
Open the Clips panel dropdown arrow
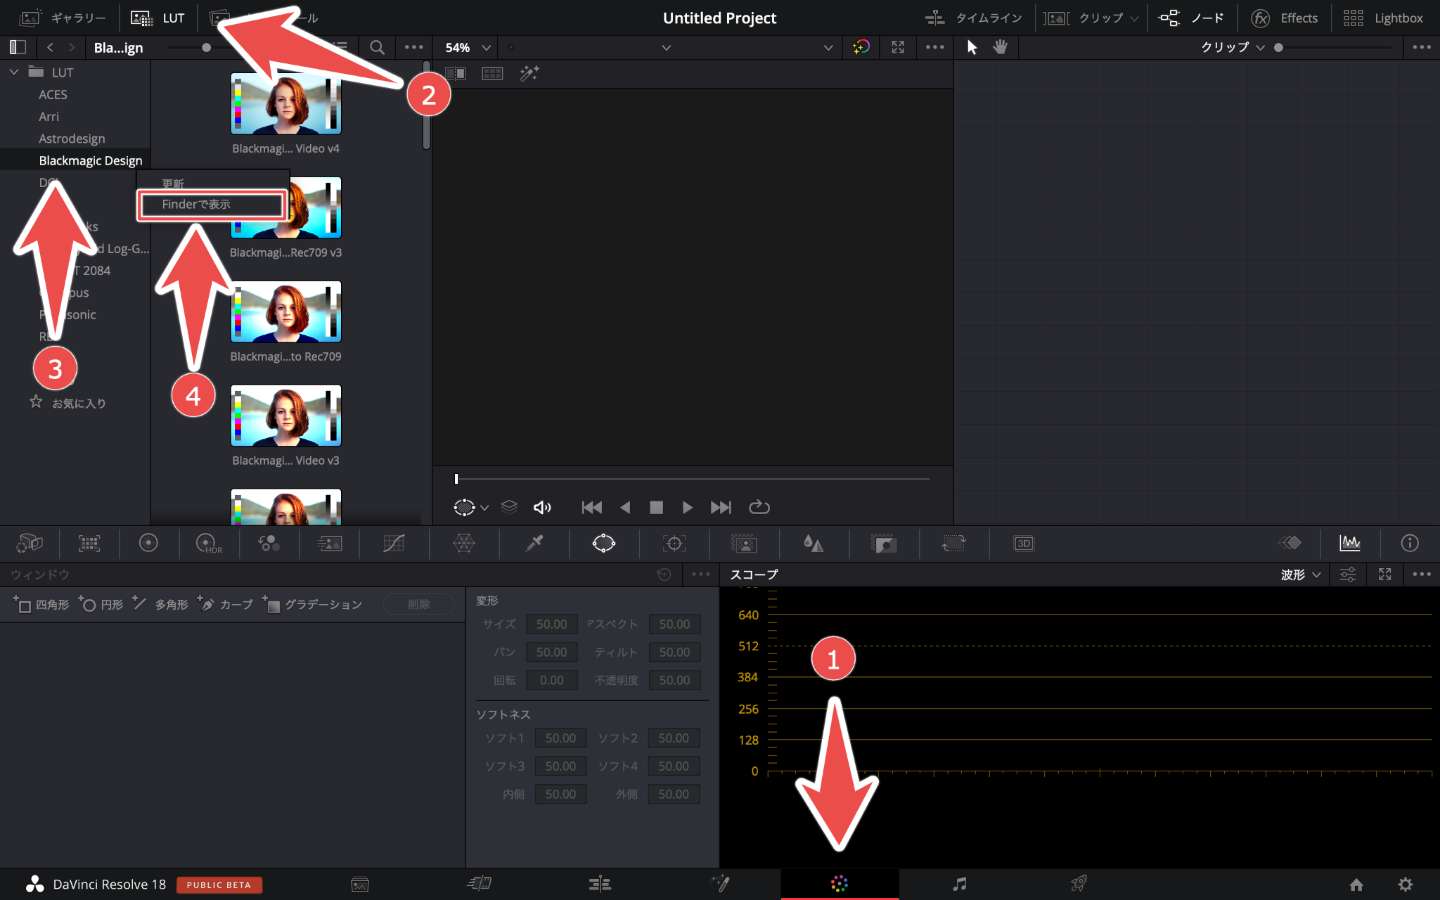point(1134,18)
